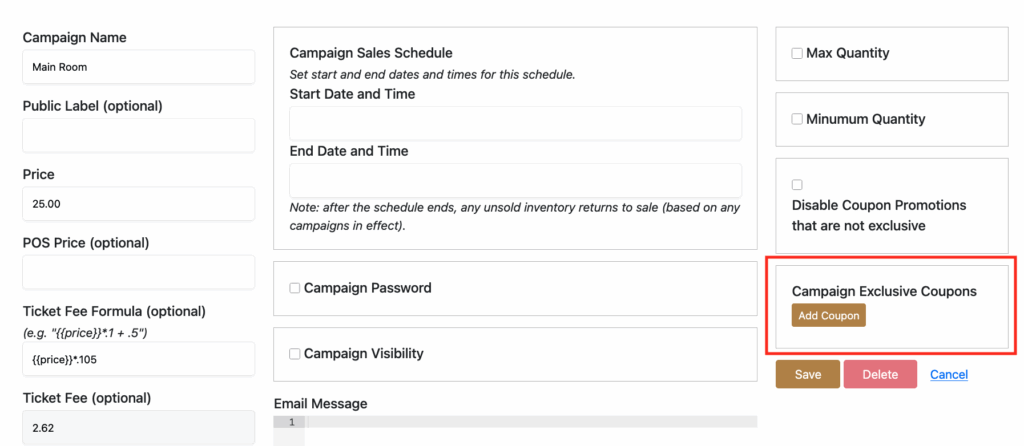Follow the Cancel link
Image resolution: width=1024 pixels, height=446 pixels.
click(x=949, y=375)
